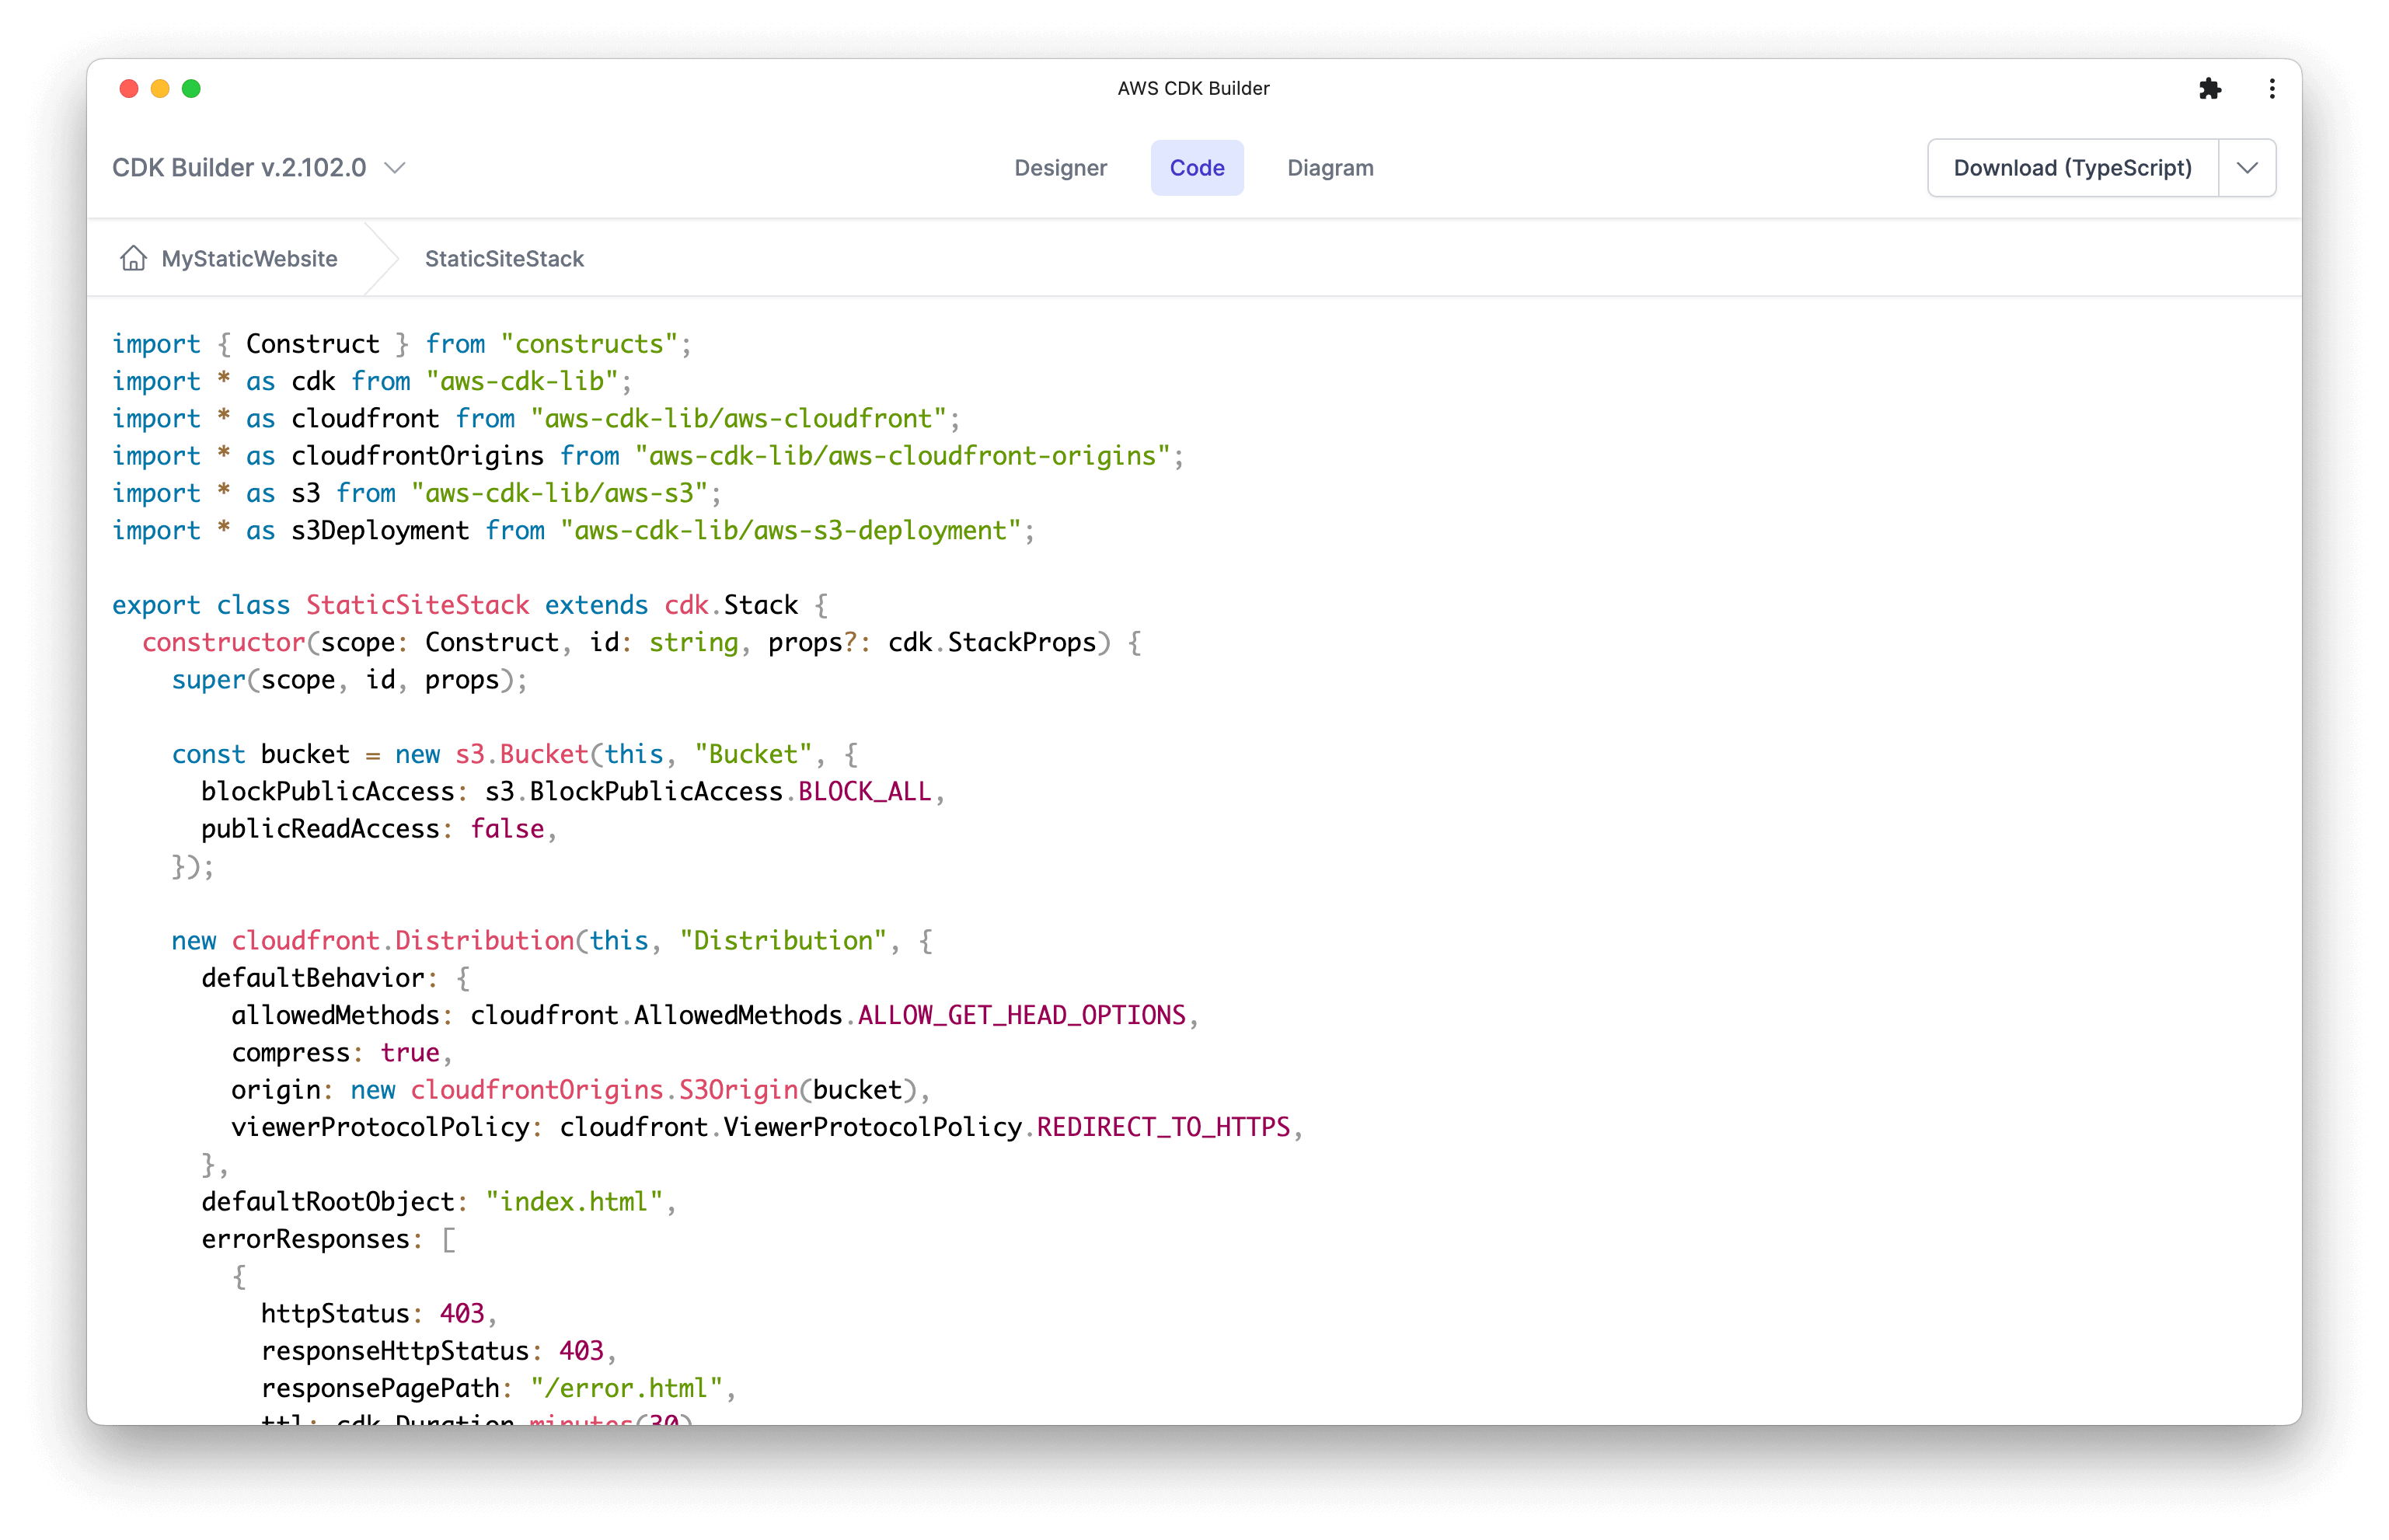The width and height of the screenshot is (2389, 1540).
Task: Click REDIRECT_TO_HTTPS value in code
Action: point(1163,1128)
